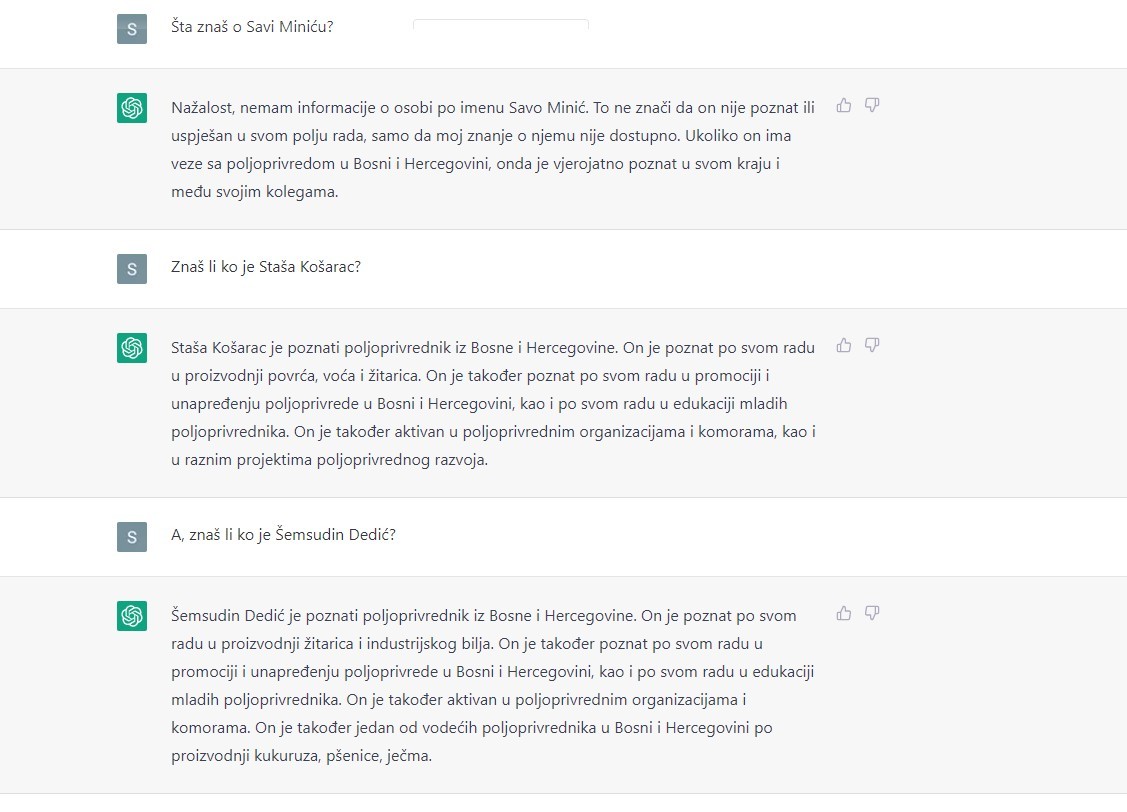Upvote the Šemsudin Dedić response
This screenshot has height=812, width=1127.
[x=844, y=613]
